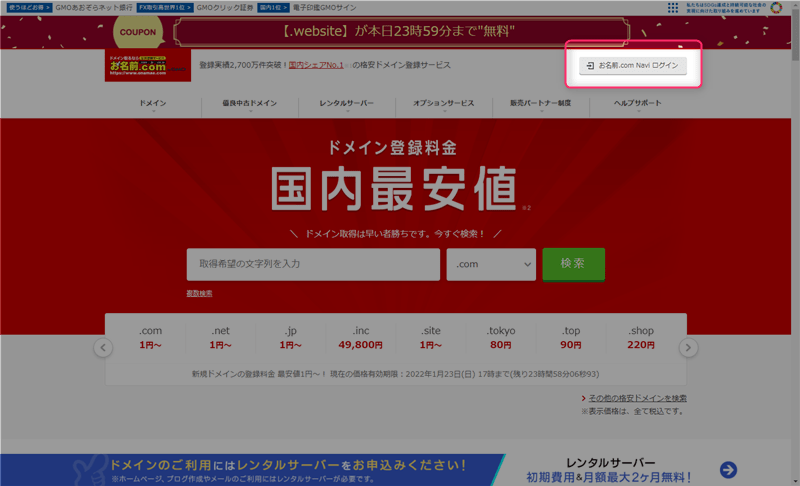Click the blue レンタルサーバー application banner

click(253, 470)
